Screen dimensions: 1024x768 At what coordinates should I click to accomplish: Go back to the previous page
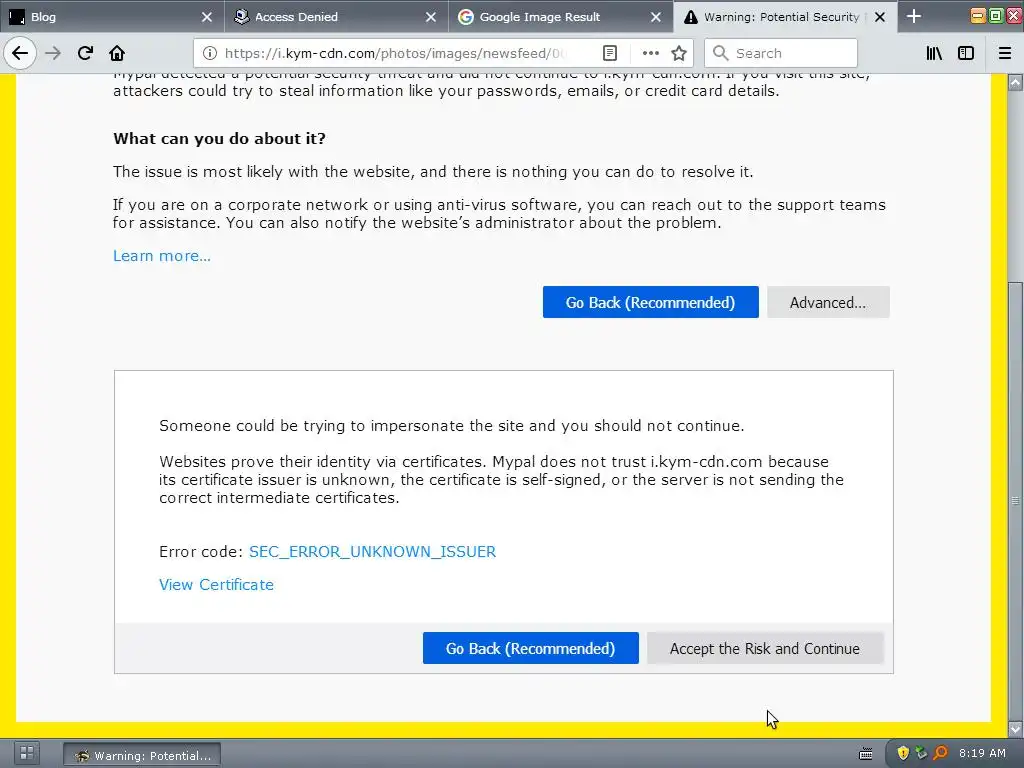click(20, 53)
